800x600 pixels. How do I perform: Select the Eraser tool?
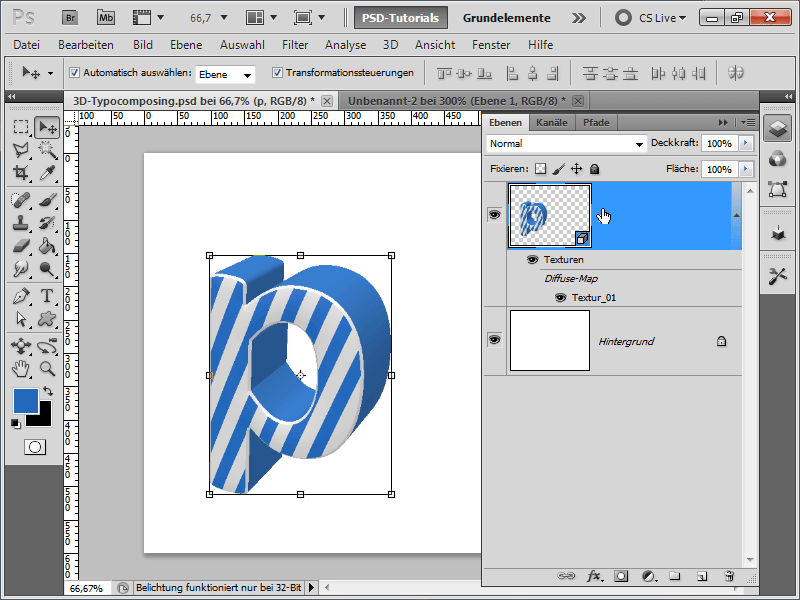click(20, 246)
